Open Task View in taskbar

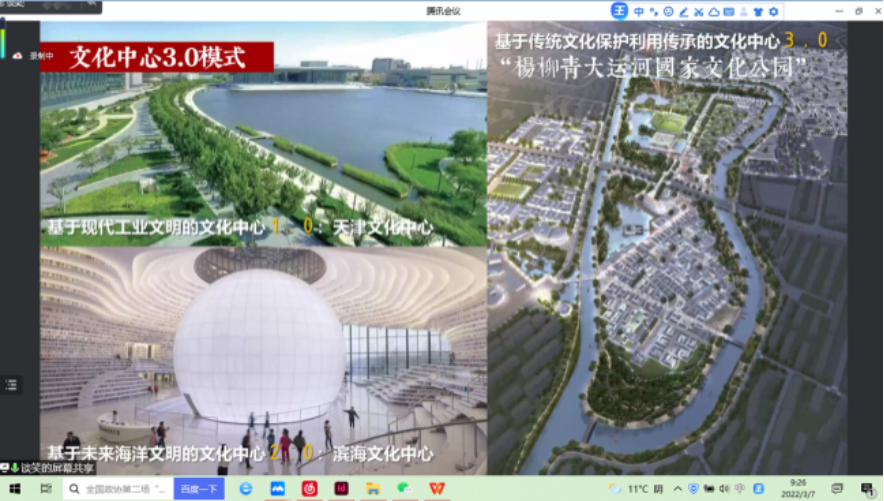point(45,489)
